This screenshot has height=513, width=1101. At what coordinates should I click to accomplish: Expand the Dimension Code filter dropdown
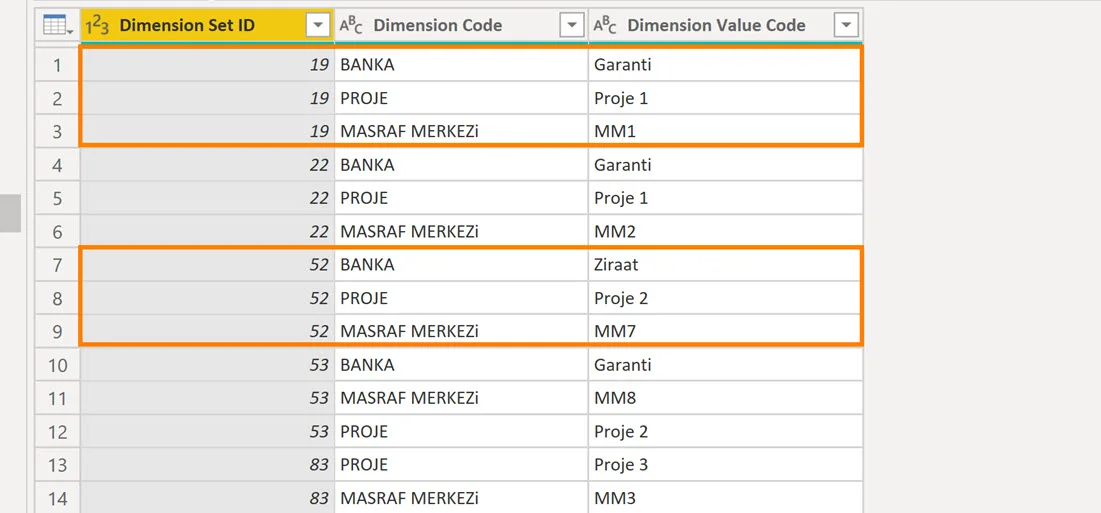571,26
